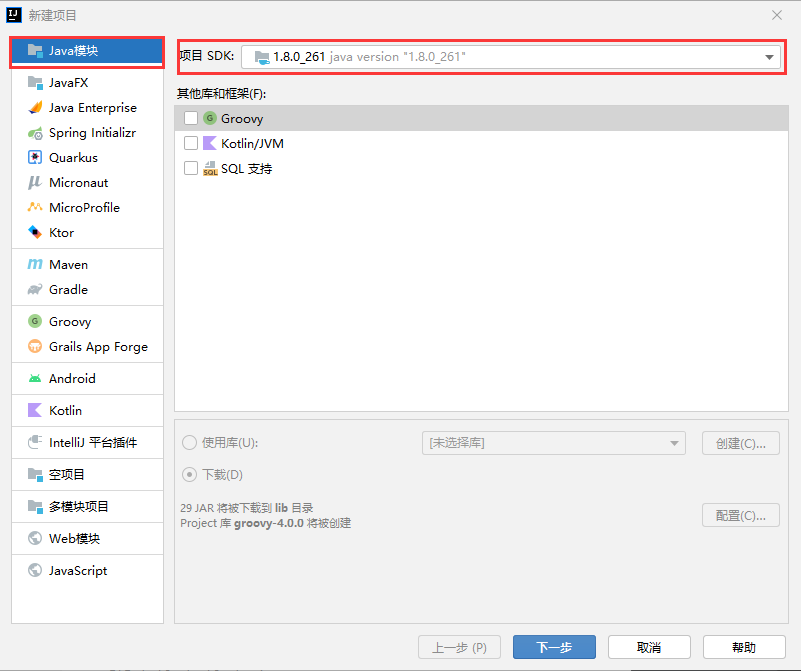Select the Android robot icon
Image resolution: width=801 pixels, height=671 pixels.
coord(35,379)
